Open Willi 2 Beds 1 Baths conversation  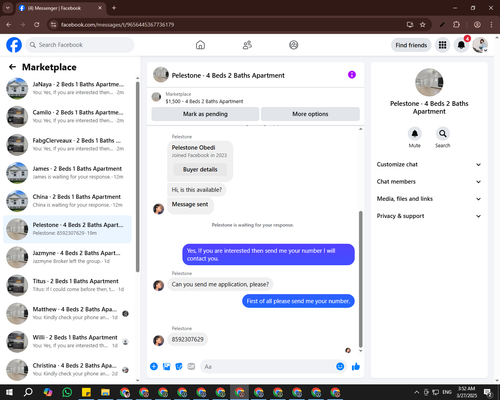[67, 341]
